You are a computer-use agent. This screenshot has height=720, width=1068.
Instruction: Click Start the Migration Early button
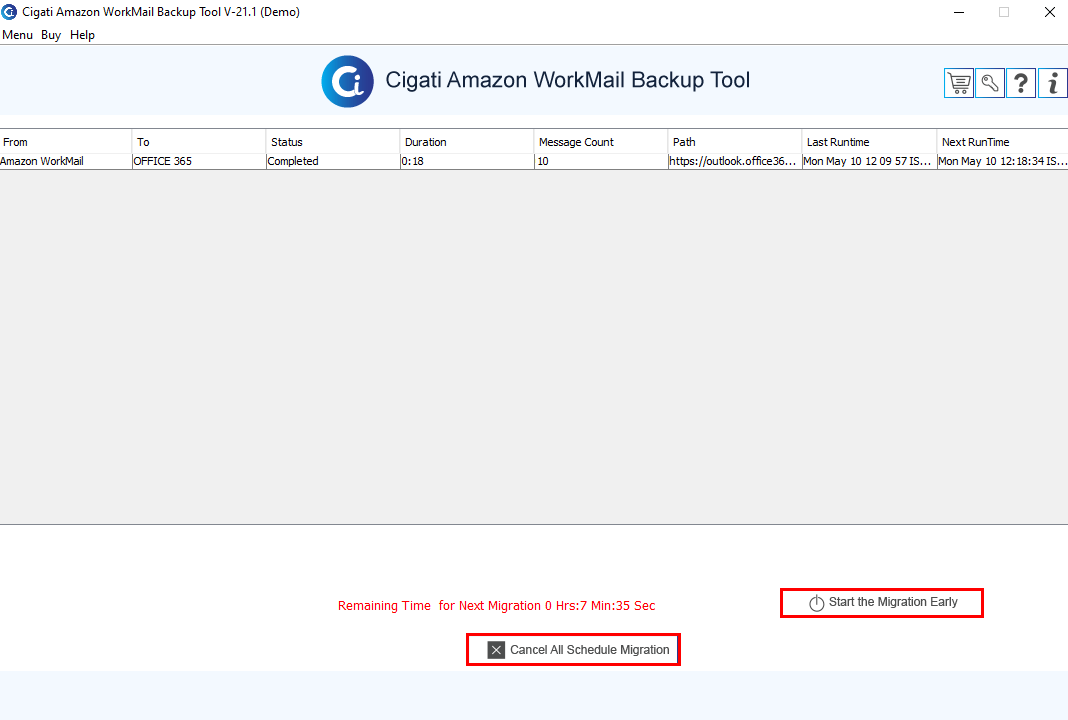pyautogui.click(x=881, y=603)
